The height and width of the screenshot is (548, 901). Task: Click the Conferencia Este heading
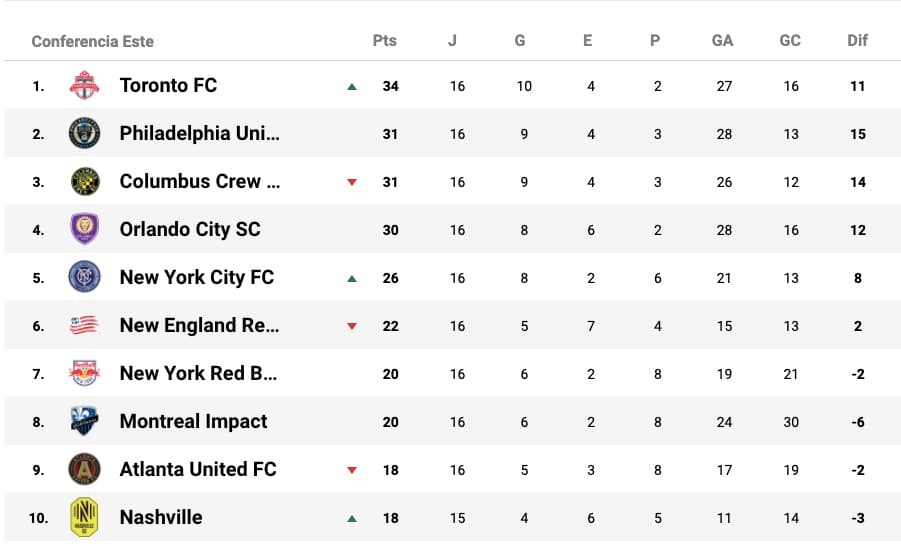(92, 42)
